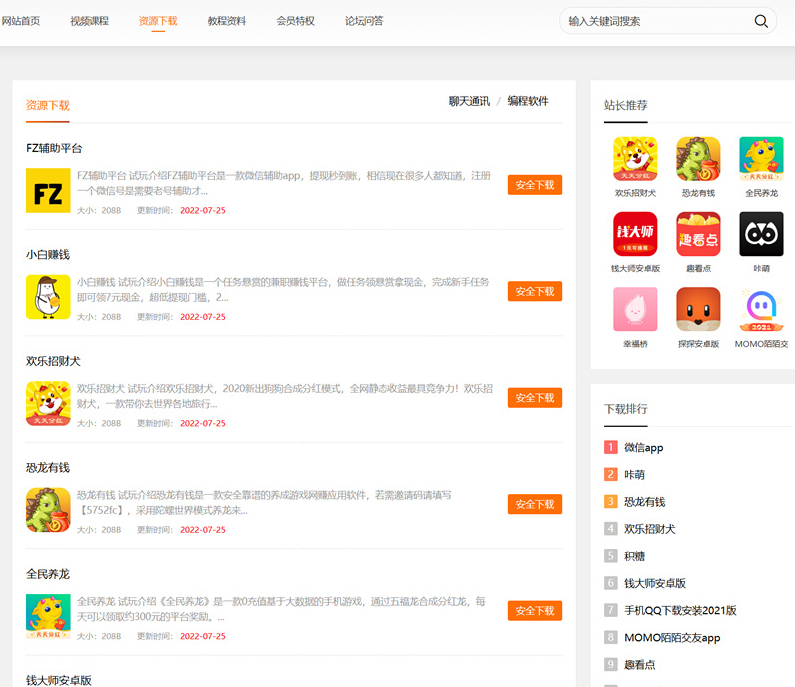Open 积糖 in 下载排行
The width and height of the screenshot is (795, 687).
pyautogui.click(x=634, y=556)
